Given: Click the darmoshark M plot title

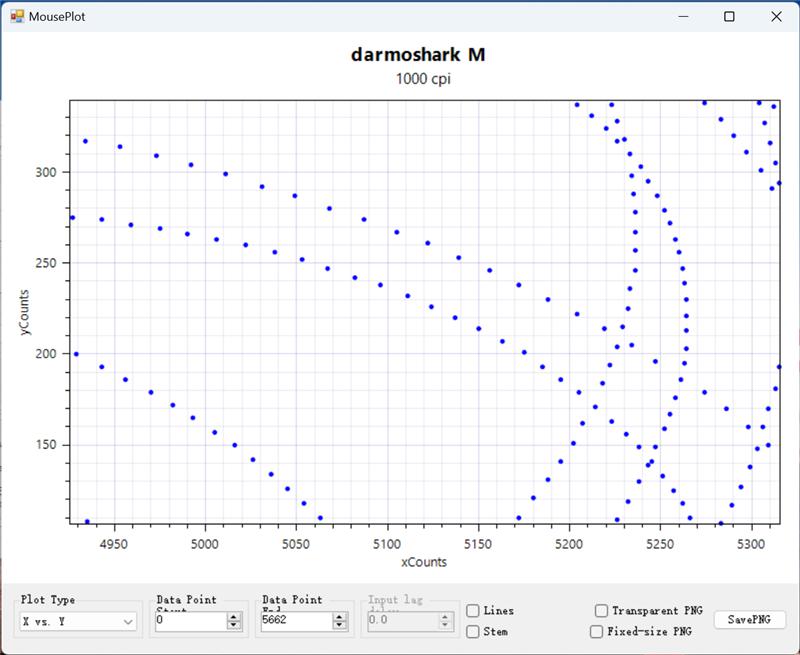Looking at the screenshot, I should click(418, 55).
